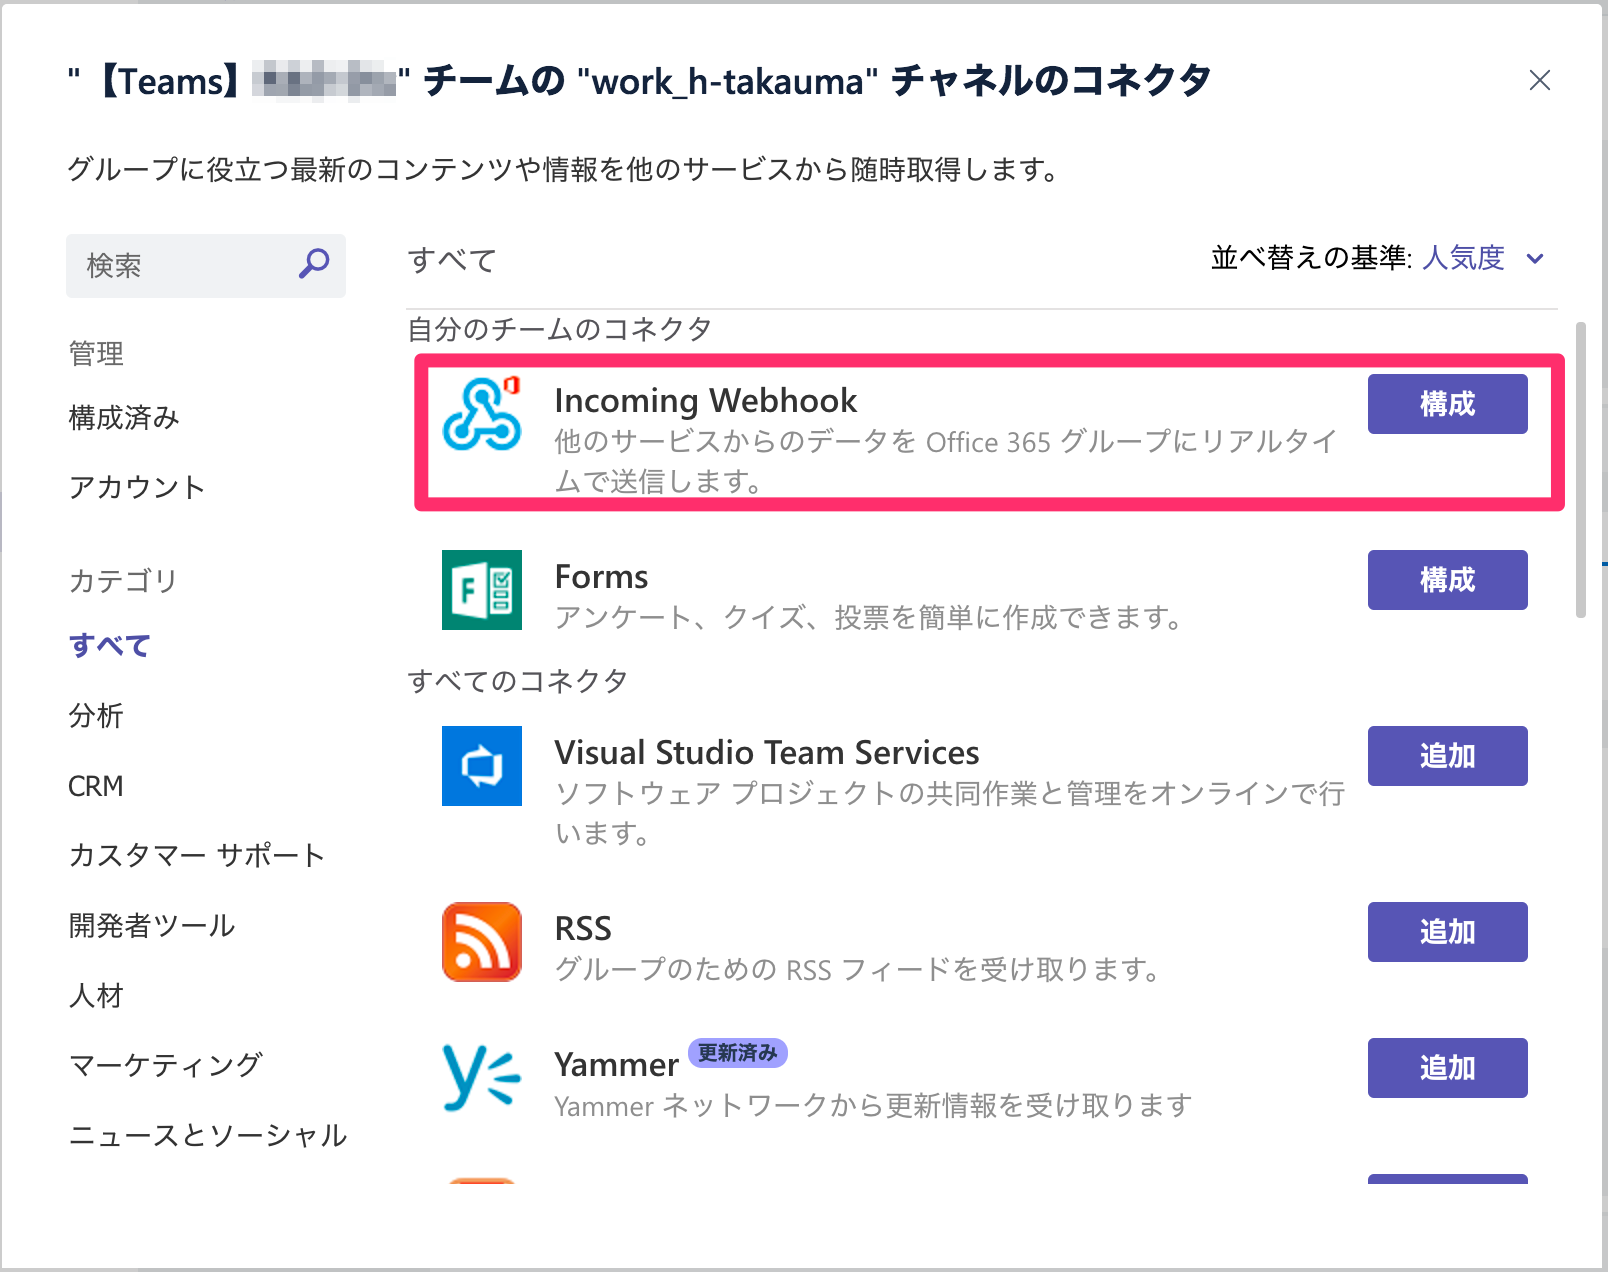Image resolution: width=1608 pixels, height=1272 pixels.
Task: Click the 自分のチームのコネクタ heading
Action: tap(560, 329)
